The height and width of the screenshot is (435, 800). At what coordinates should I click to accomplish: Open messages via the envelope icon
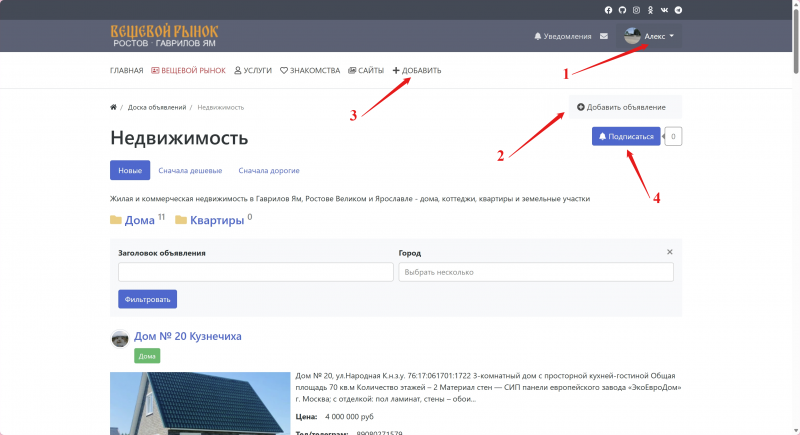tap(603, 36)
